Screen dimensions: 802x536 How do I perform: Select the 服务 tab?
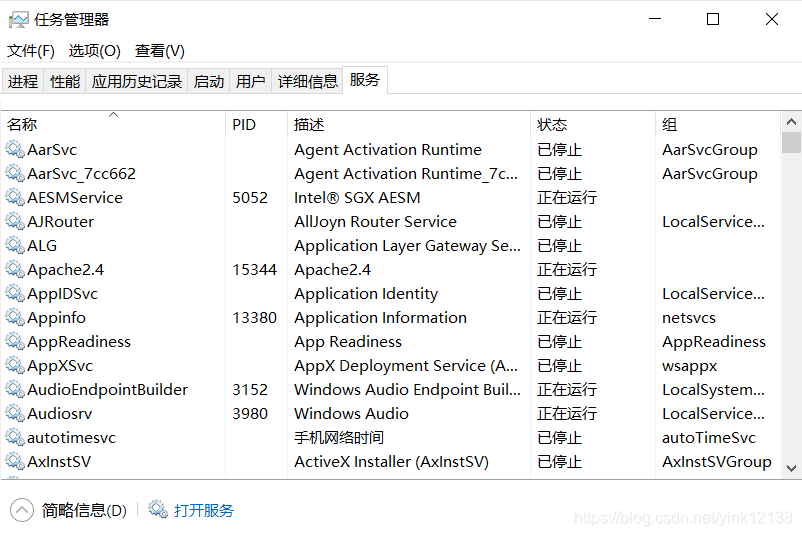[x=365, y=80]
